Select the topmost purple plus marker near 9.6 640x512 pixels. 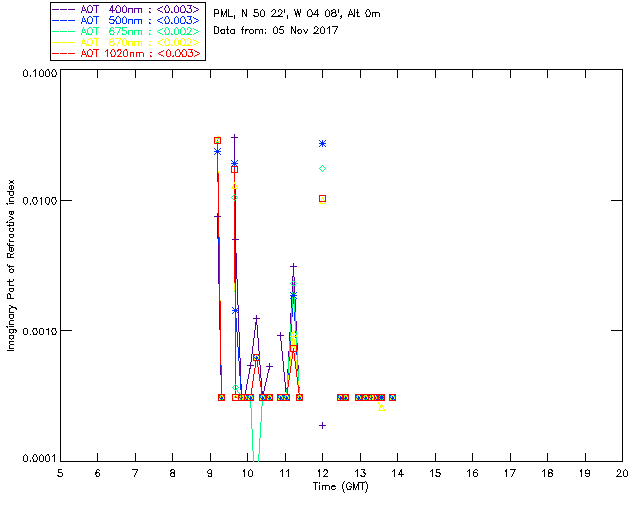pos(234,138)
